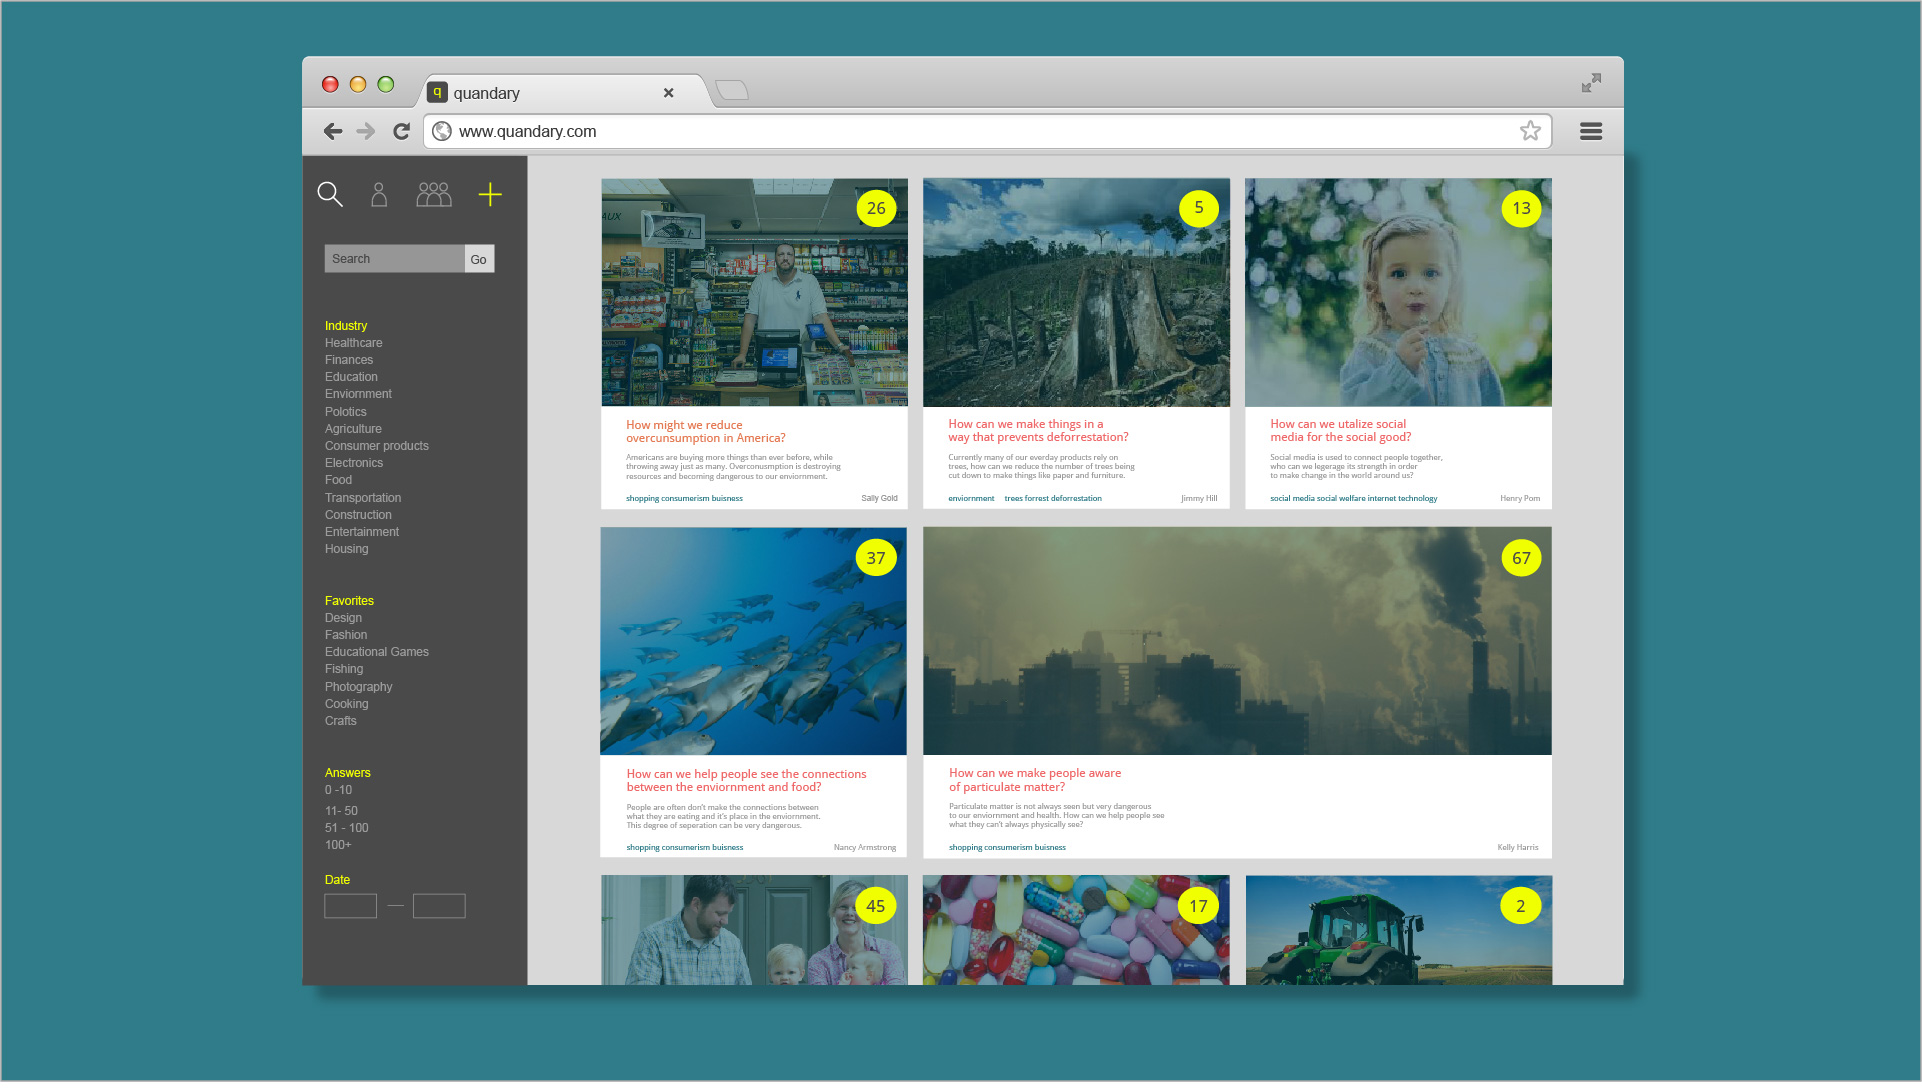The image size is (1922, 1090).
Task: Click the address bar URL field
Action: tap(987, 131)
